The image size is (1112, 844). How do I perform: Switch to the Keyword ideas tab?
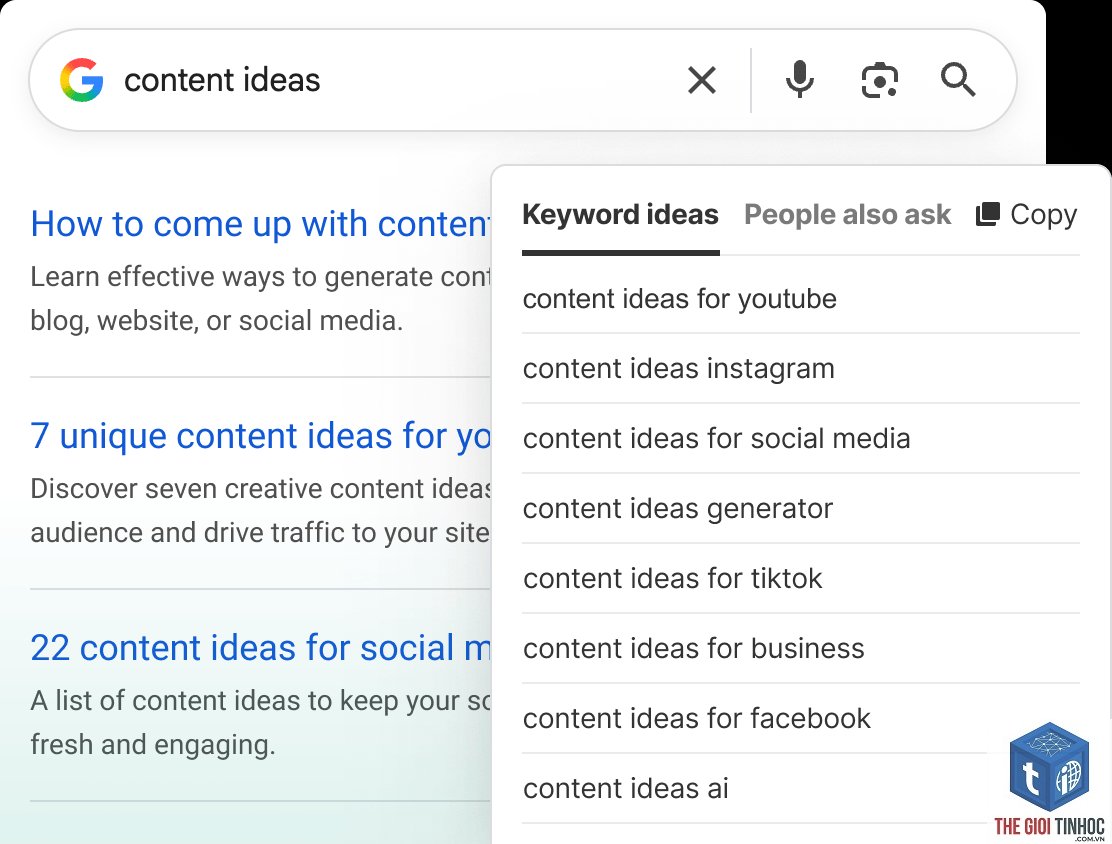[621, 214]
